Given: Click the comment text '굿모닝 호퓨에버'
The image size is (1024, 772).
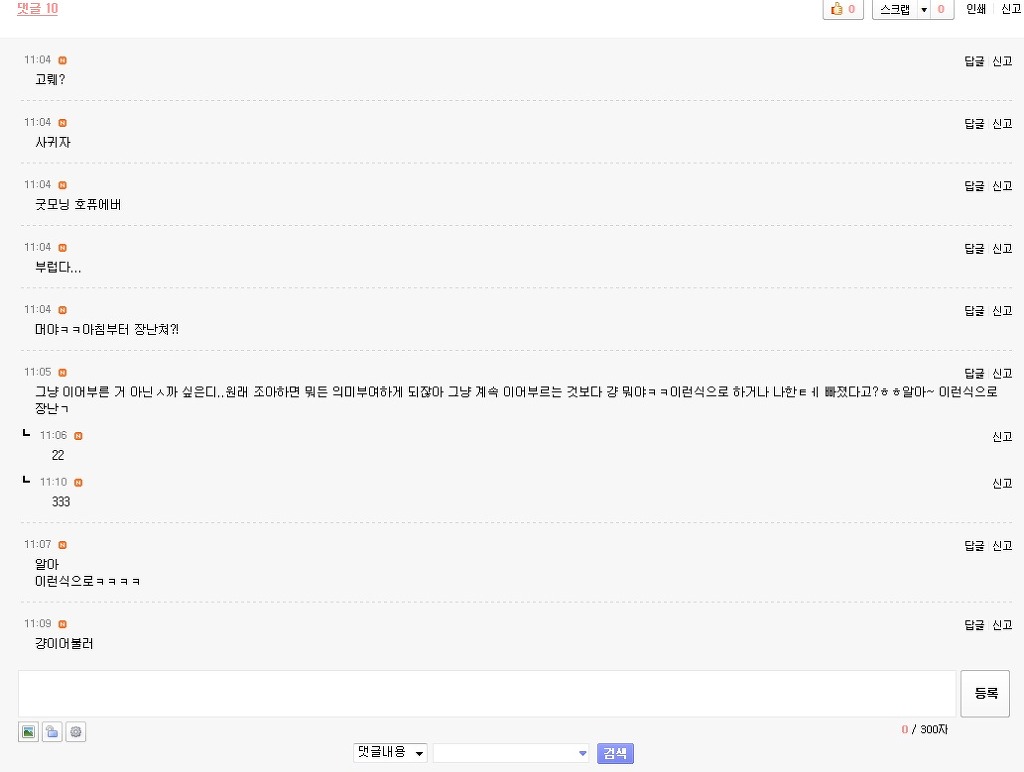Looking at the screenshot, I should (78, 204).
